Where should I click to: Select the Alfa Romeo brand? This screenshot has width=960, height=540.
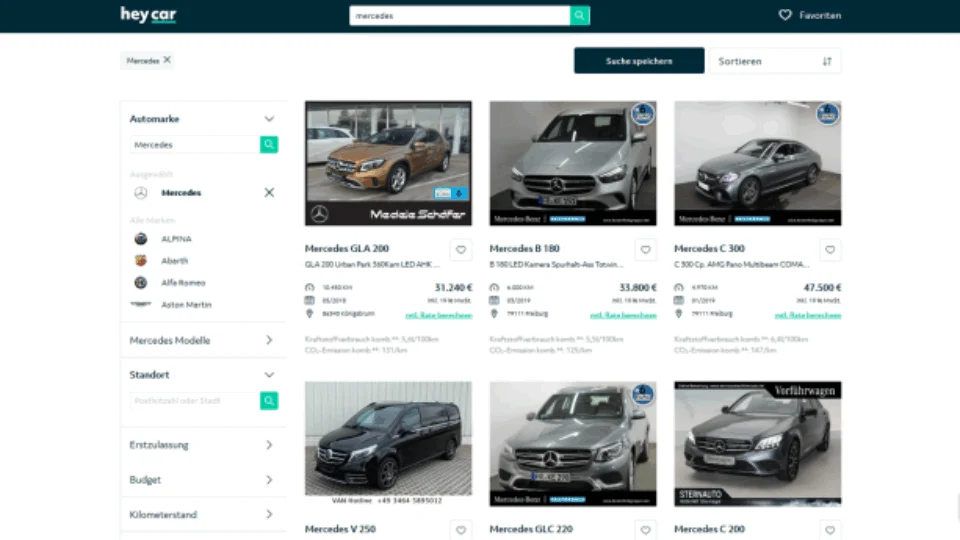(183, 283)
